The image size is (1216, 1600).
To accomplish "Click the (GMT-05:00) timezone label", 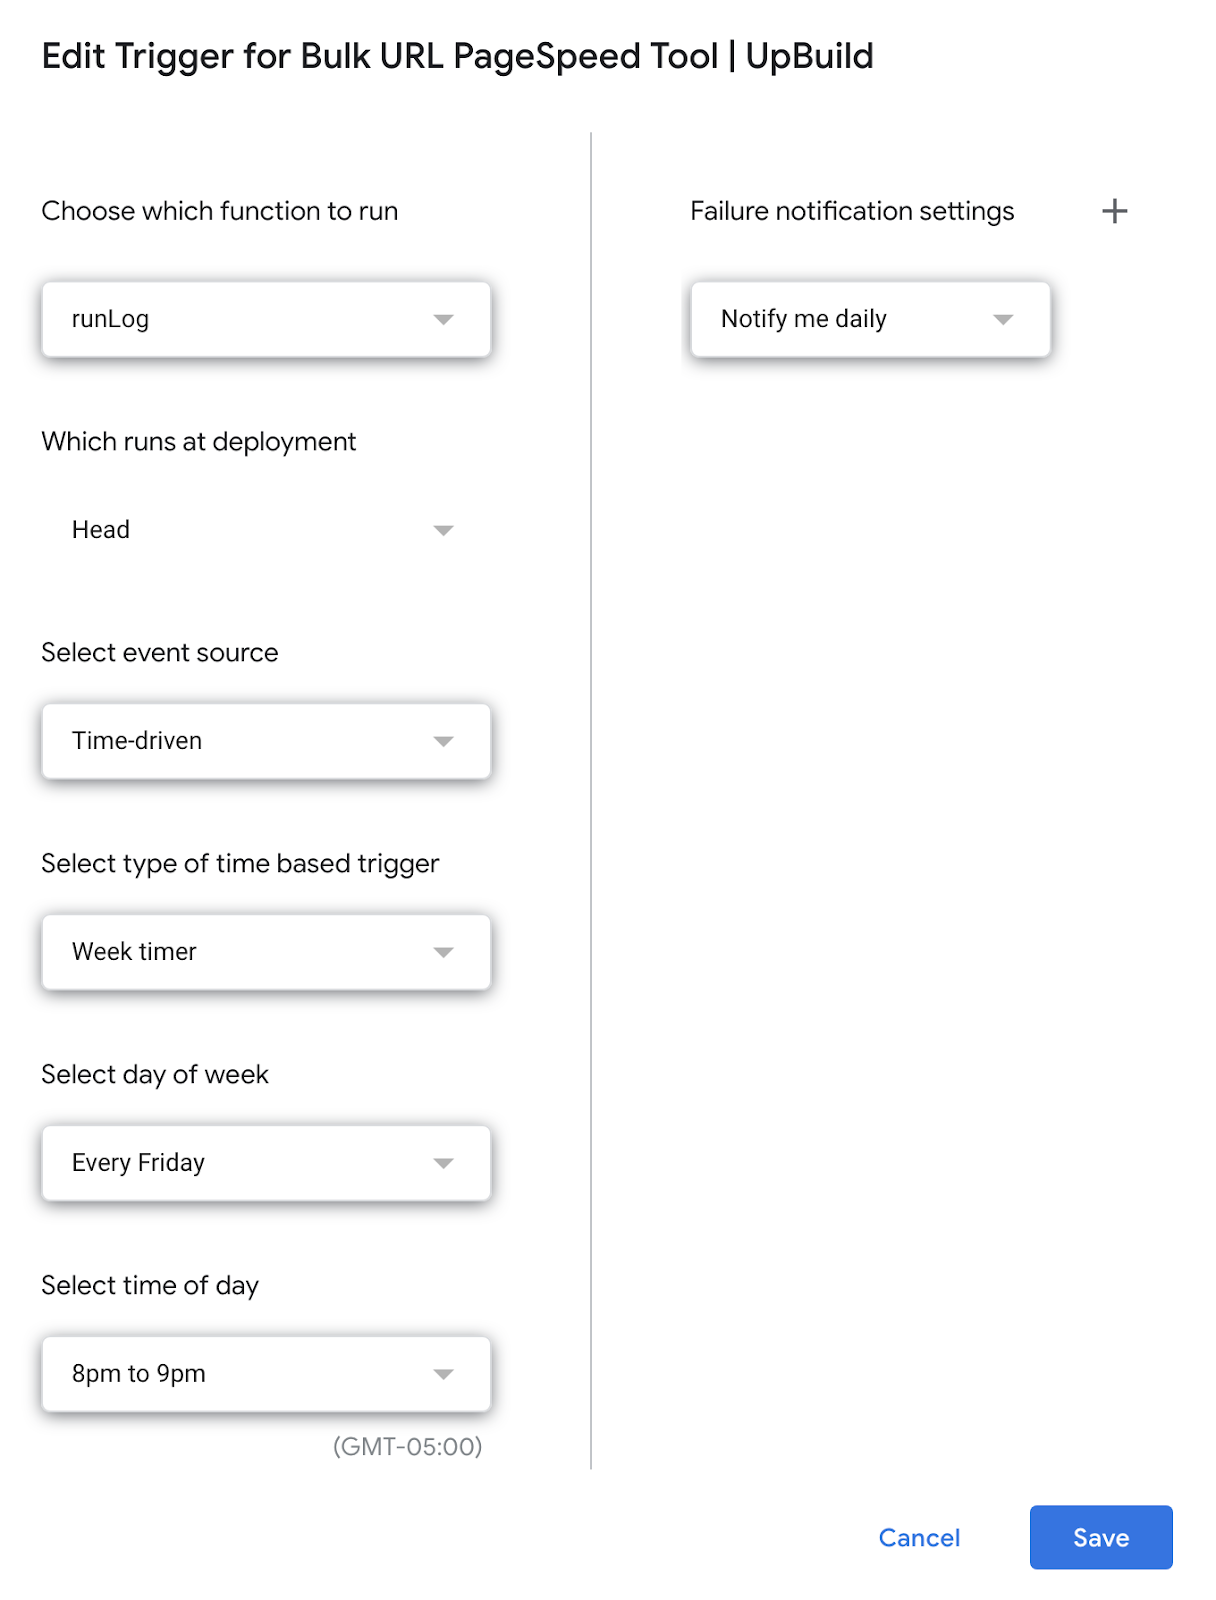I will 407,1446.
